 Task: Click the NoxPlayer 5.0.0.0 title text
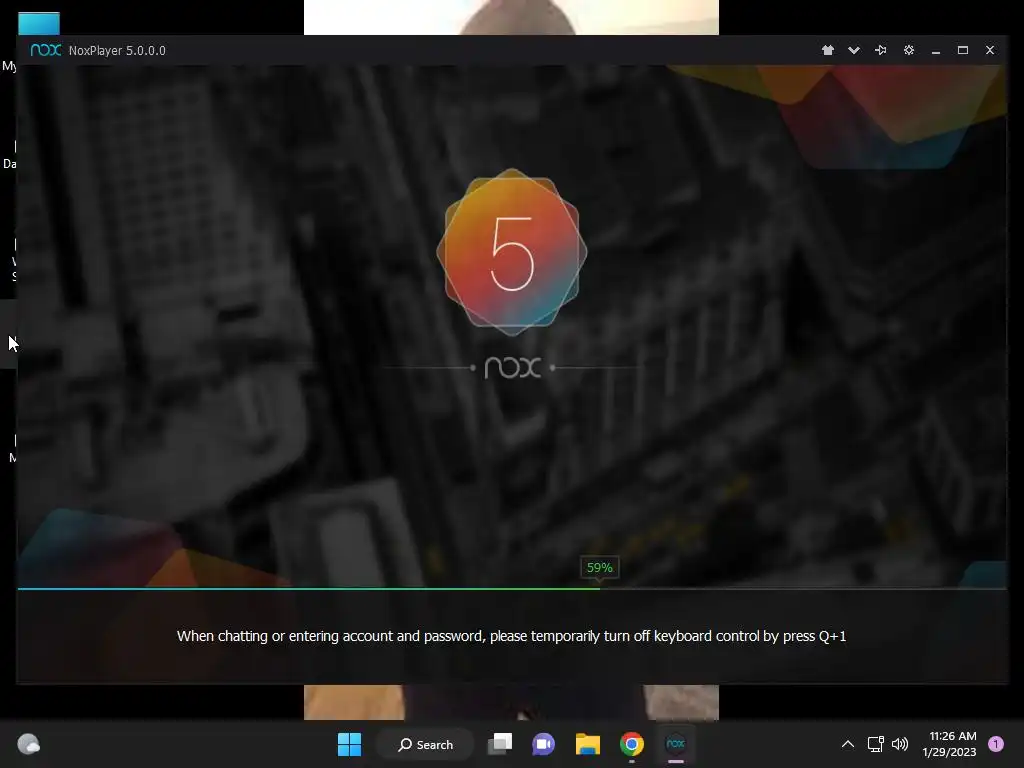[x=117, y=51]
